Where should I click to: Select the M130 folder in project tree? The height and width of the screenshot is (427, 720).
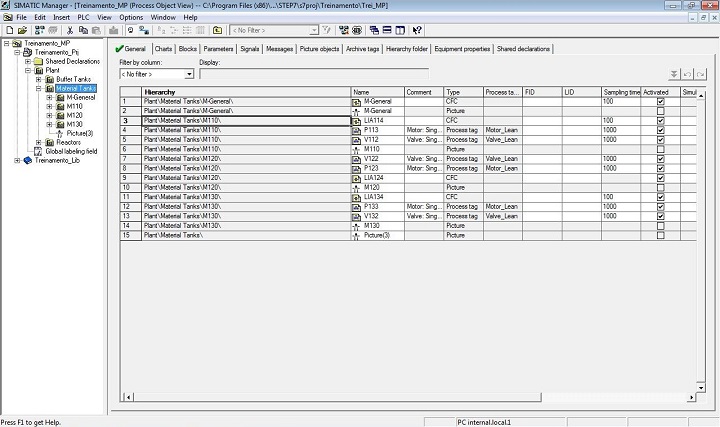tap(74, 124)
